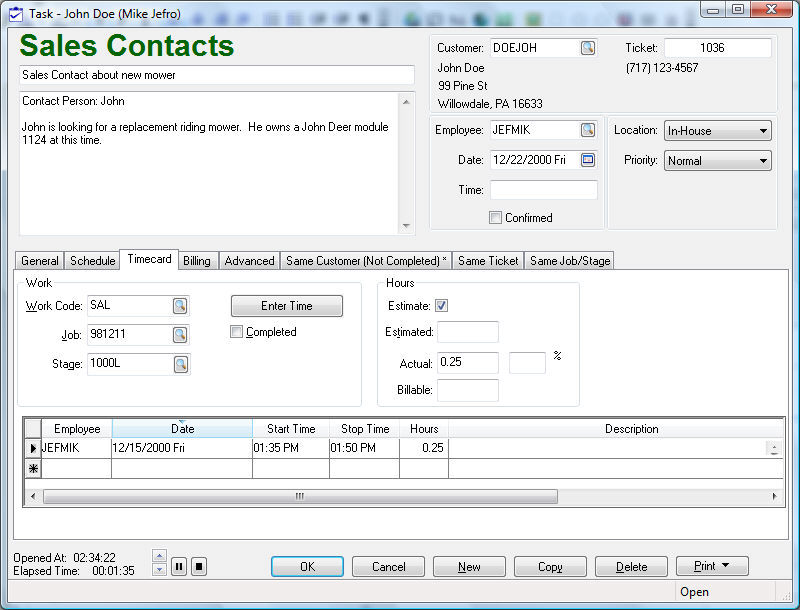The width and height of the screenshot is (800, 610).
Task: Click the OK button
Action: tap(307, 567)
